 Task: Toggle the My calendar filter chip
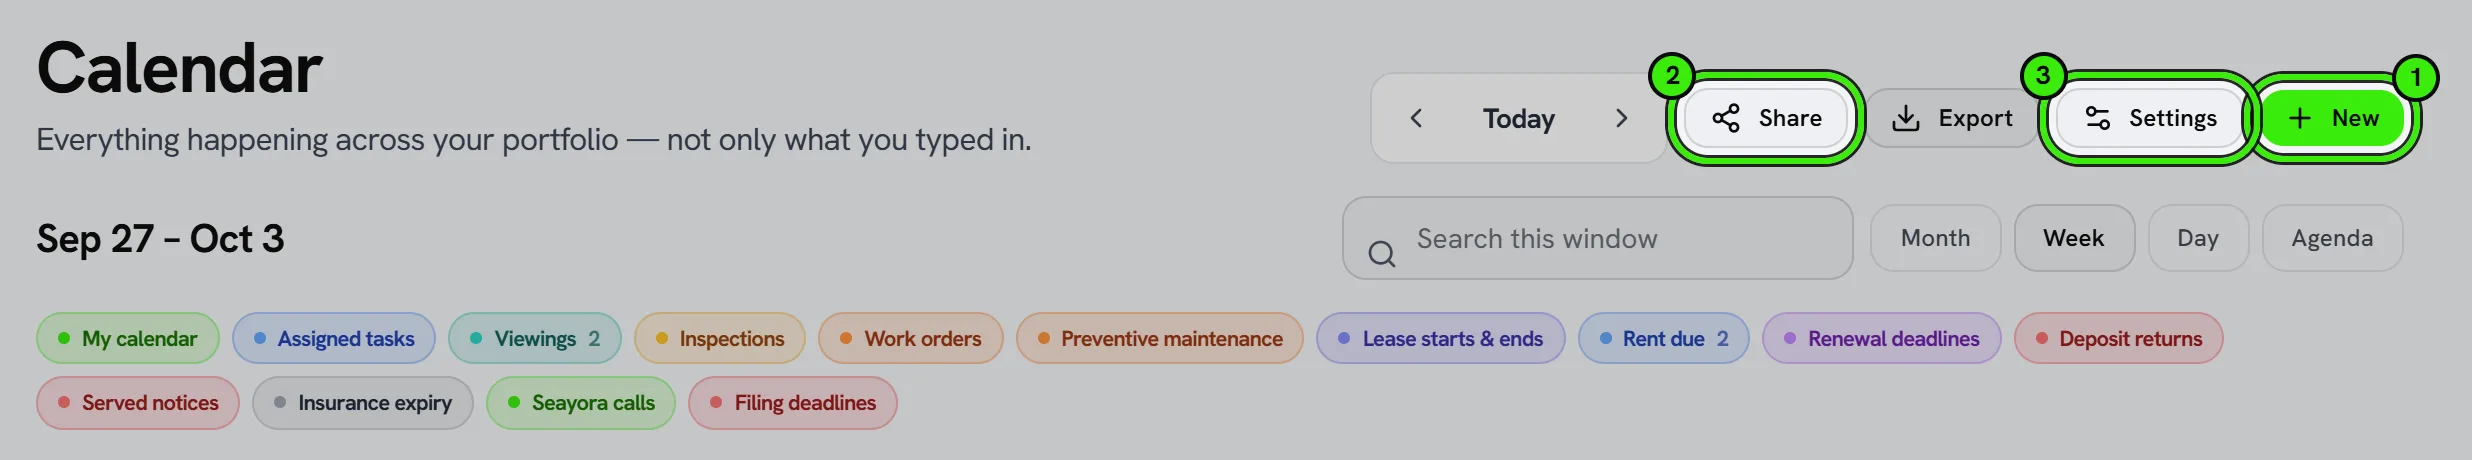pyautogui.click(x=128, y=338)
